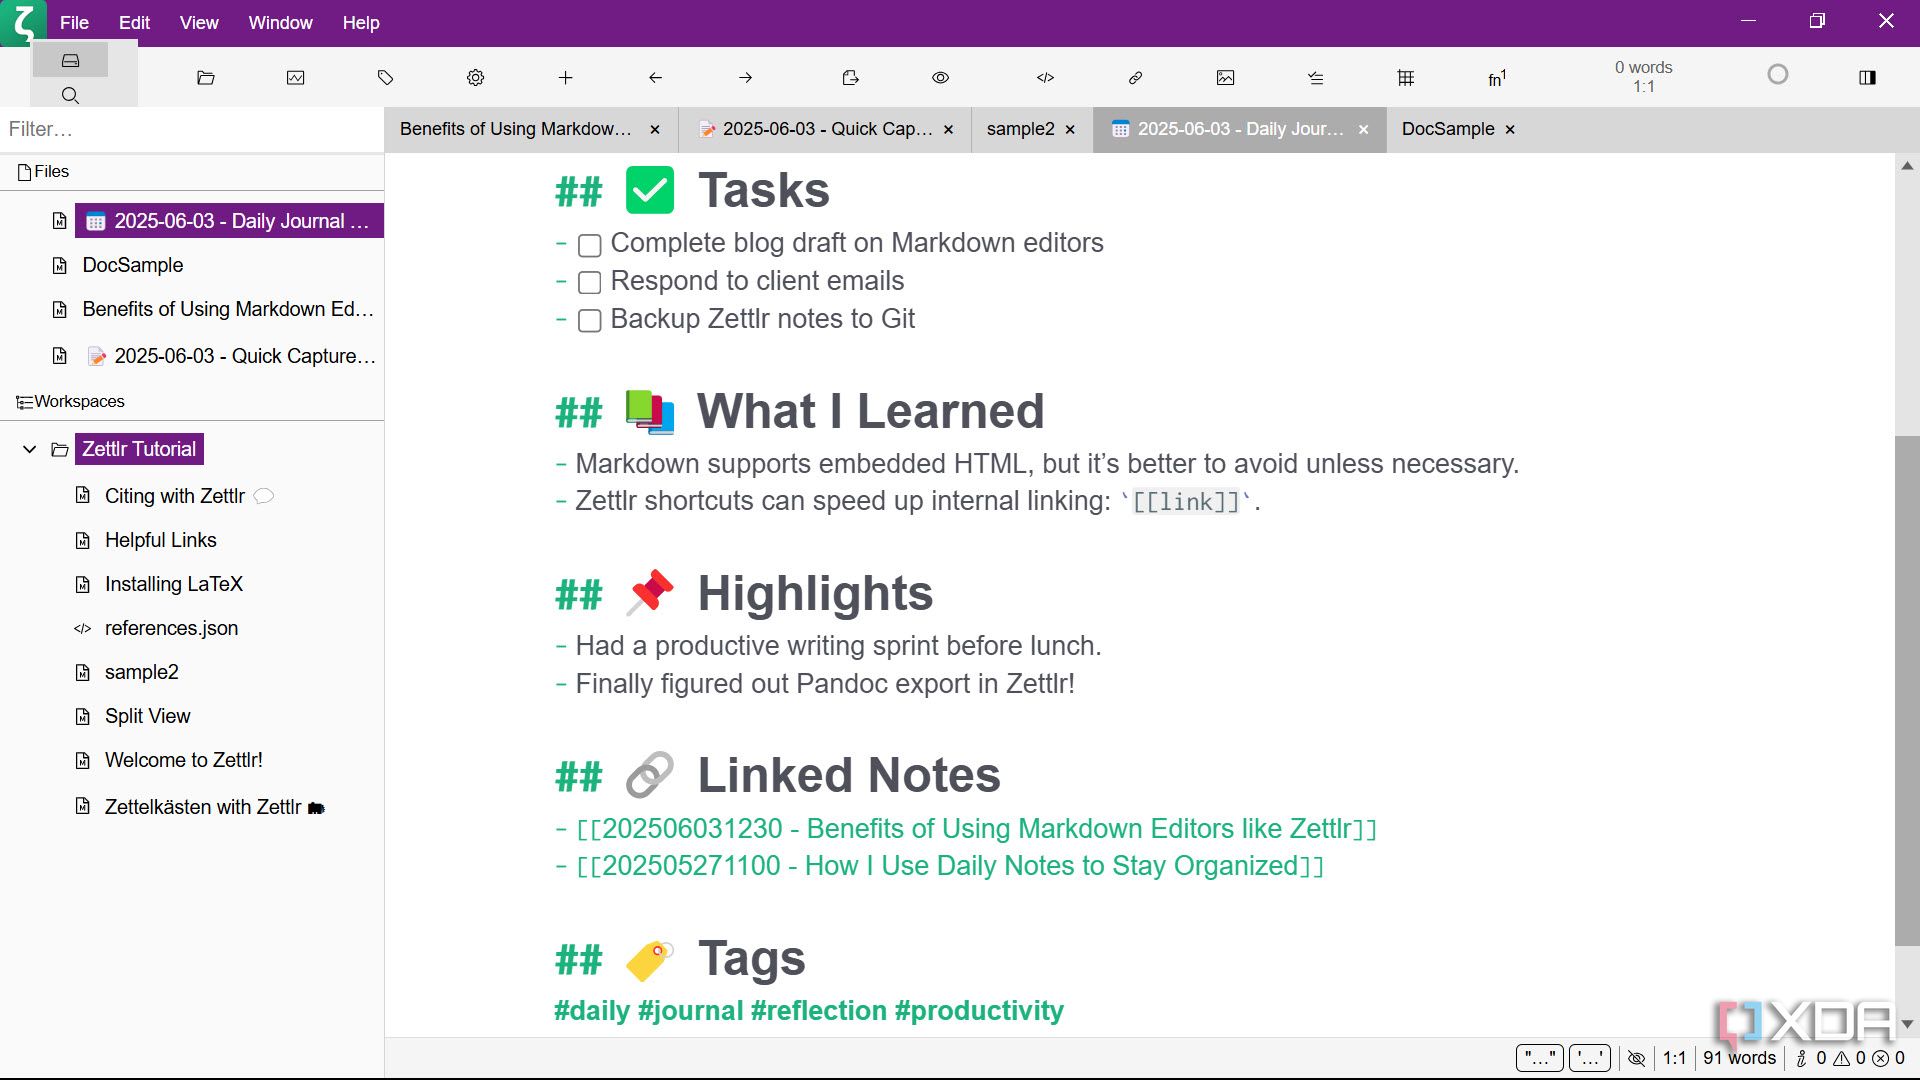
Task: Open DocSample in the Files list
Action: pos(133,265)
